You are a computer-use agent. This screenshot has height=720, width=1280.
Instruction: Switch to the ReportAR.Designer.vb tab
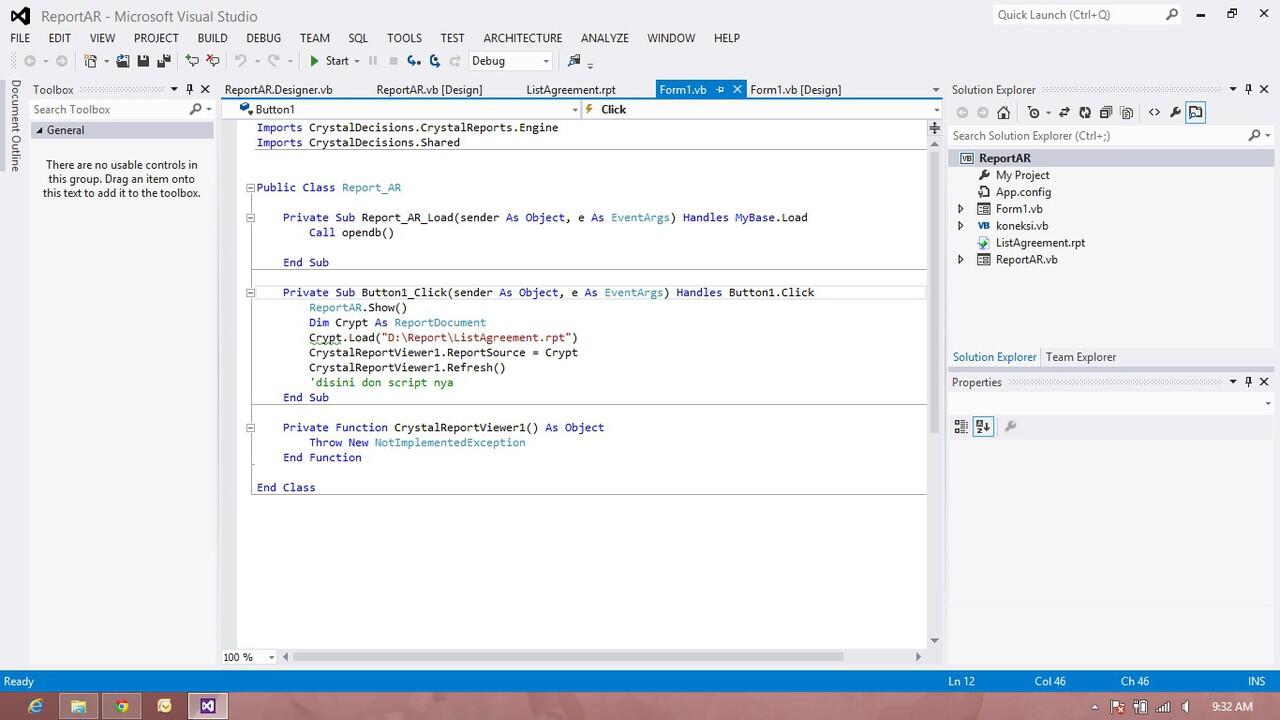(x=279, y=90)
